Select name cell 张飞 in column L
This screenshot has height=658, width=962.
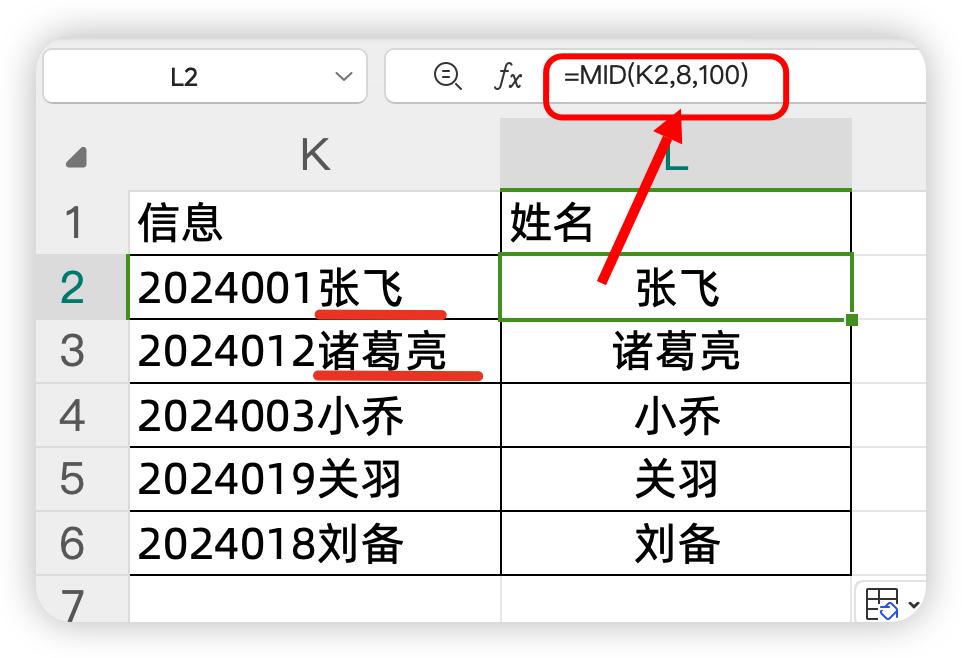[x=676, y=287]
